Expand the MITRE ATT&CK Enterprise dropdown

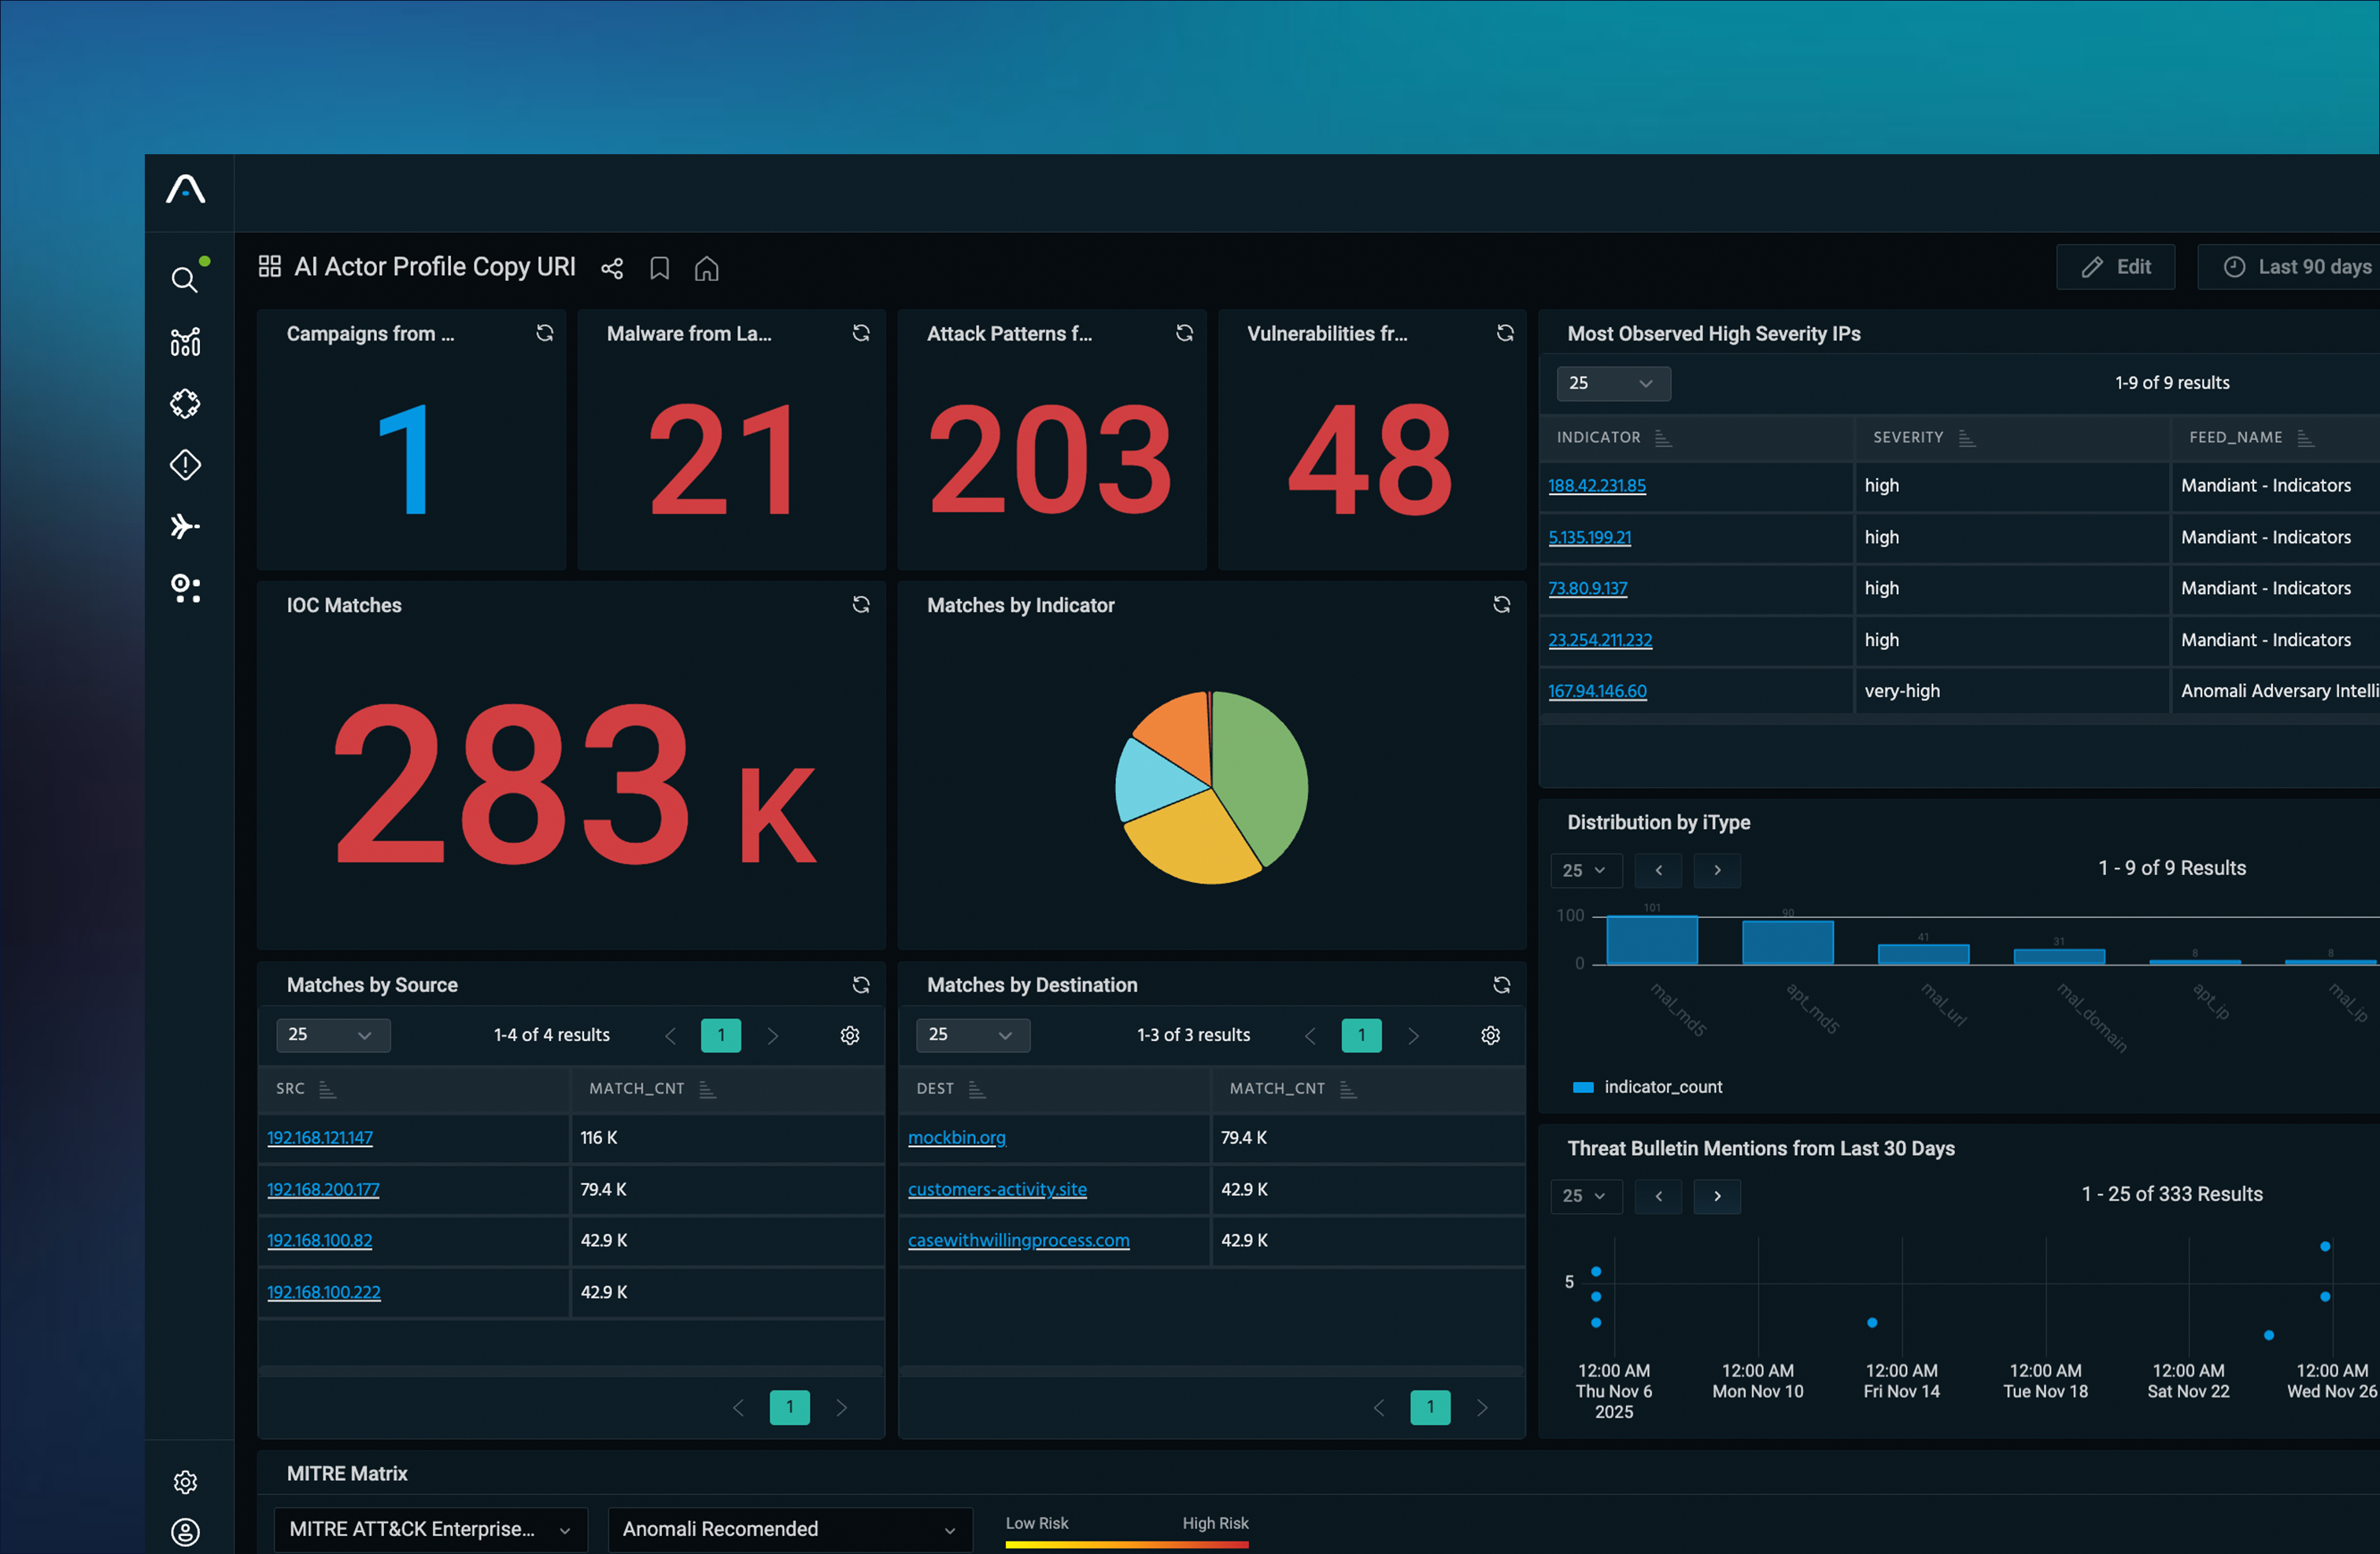point(430,1528)
